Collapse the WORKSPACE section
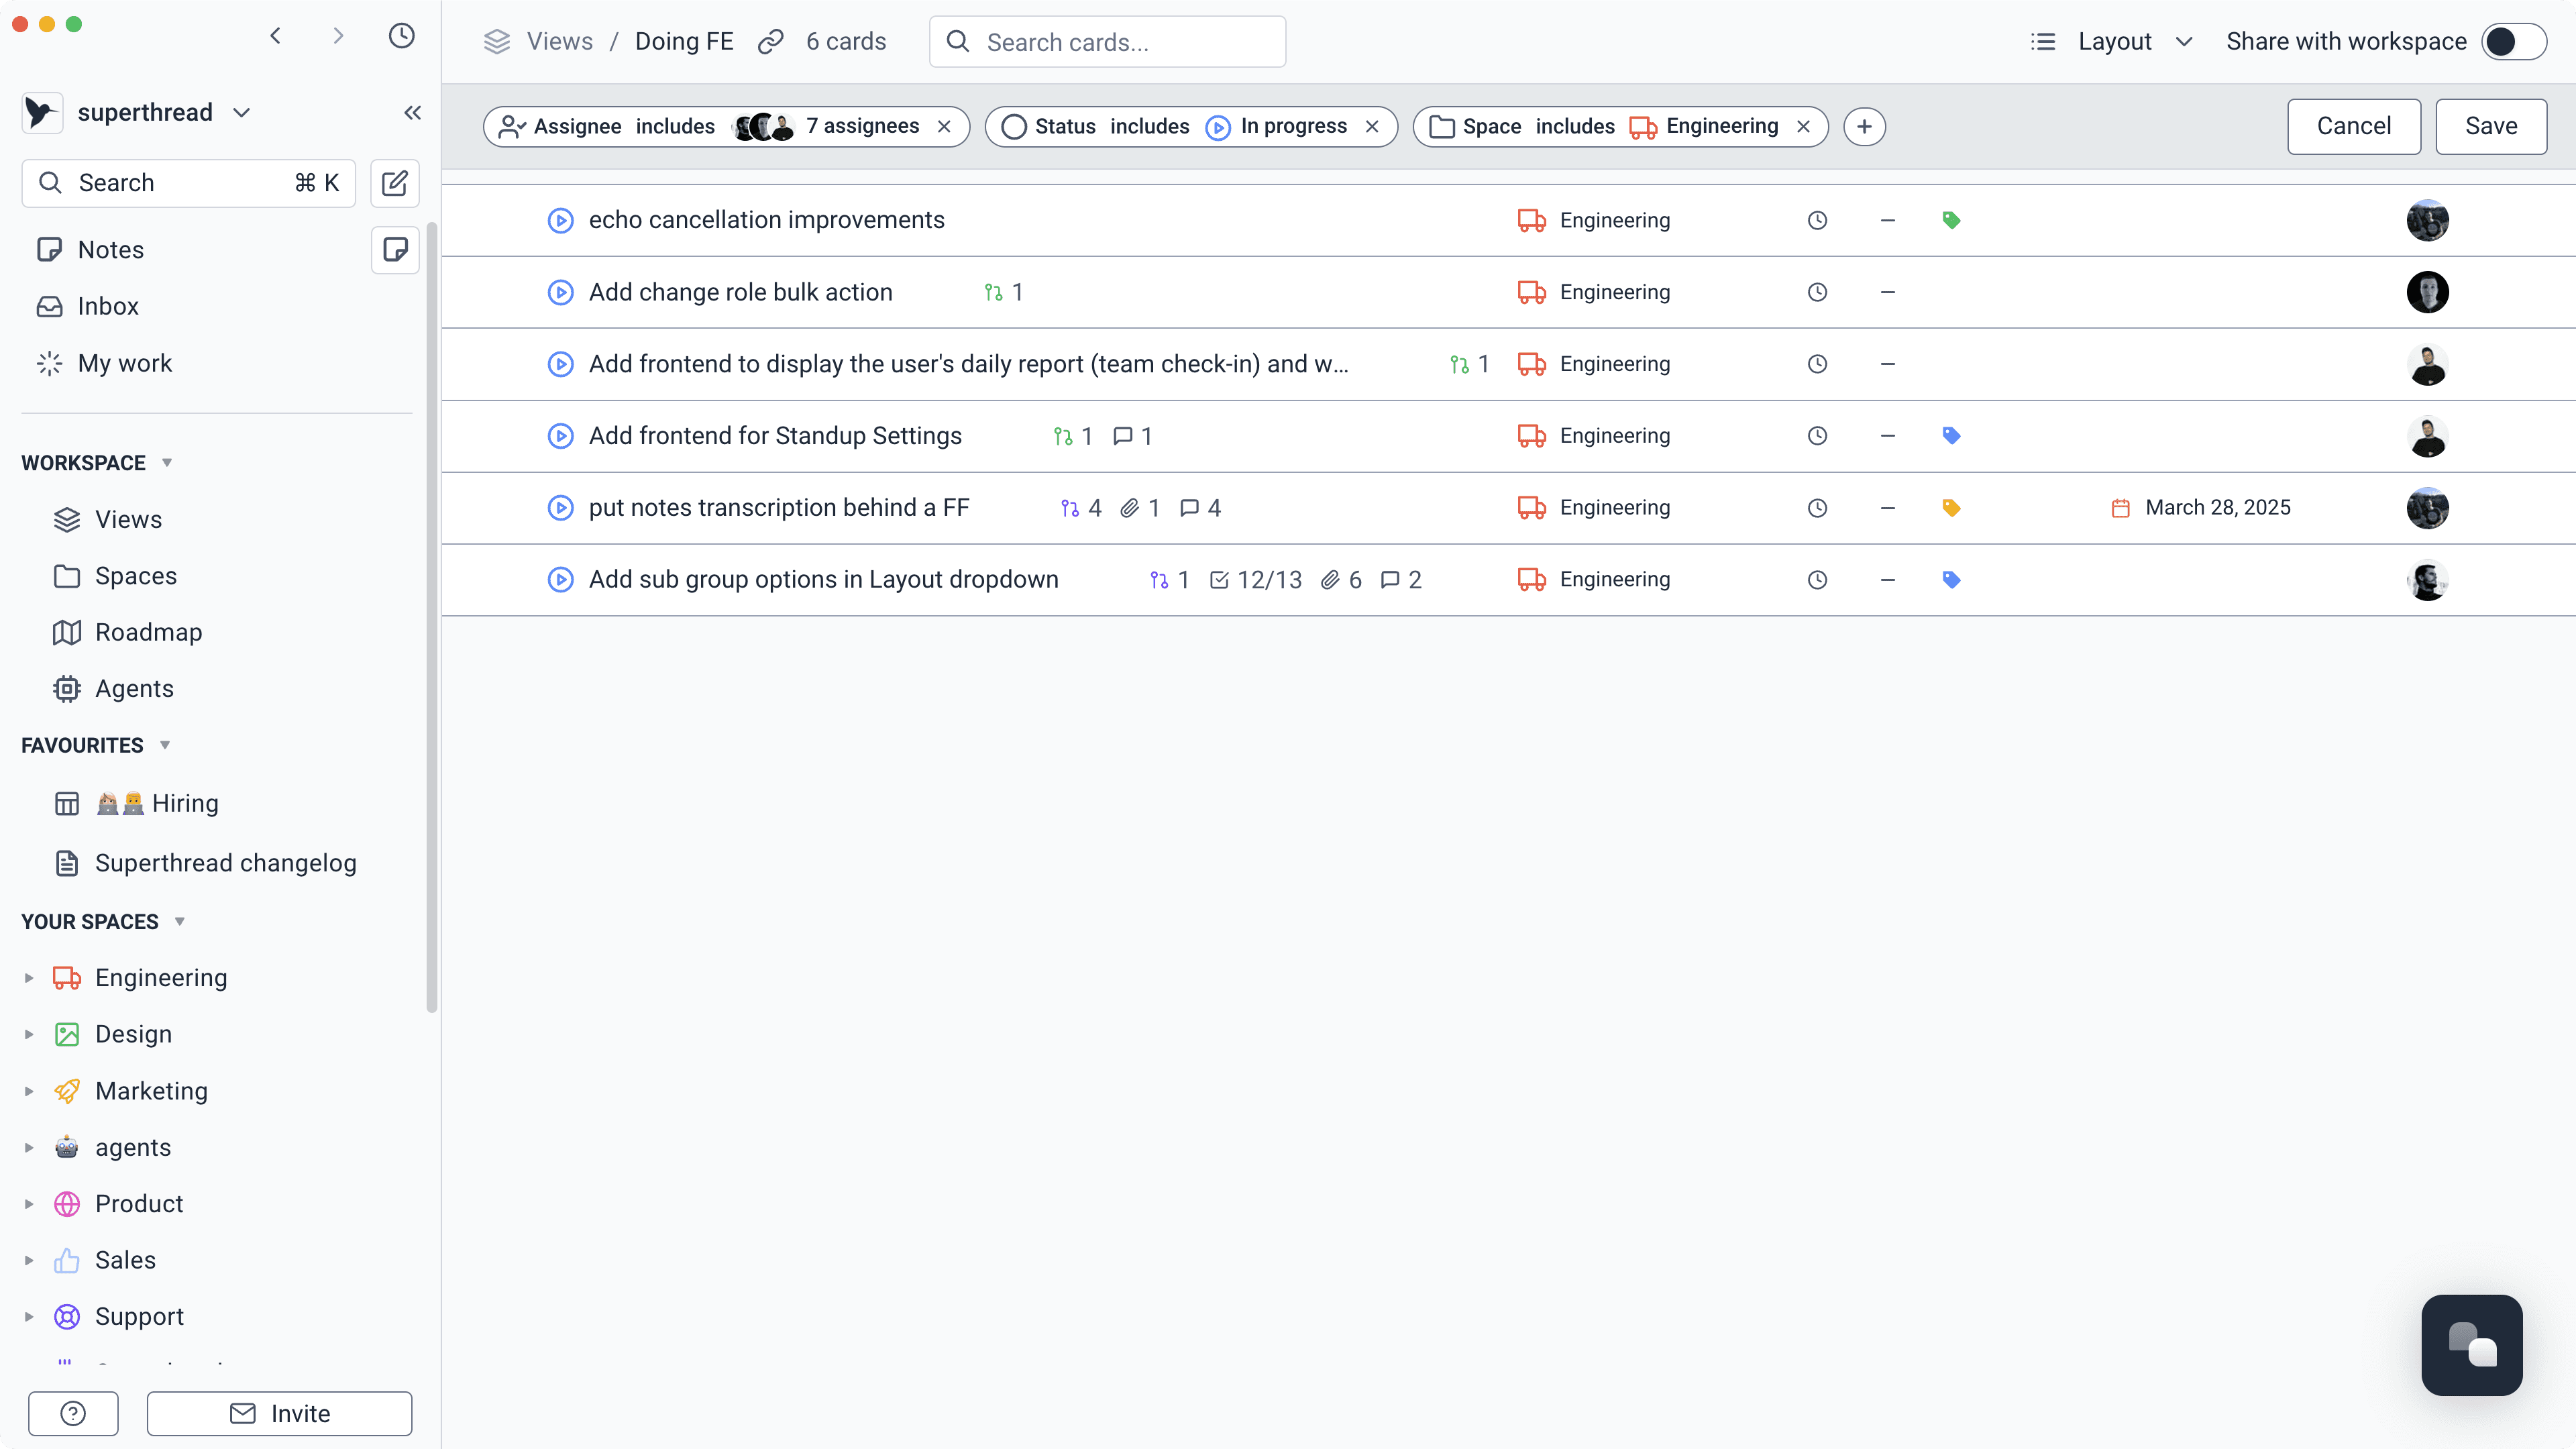Screen dimensions: 2576x1449 (x=167, y=463)
